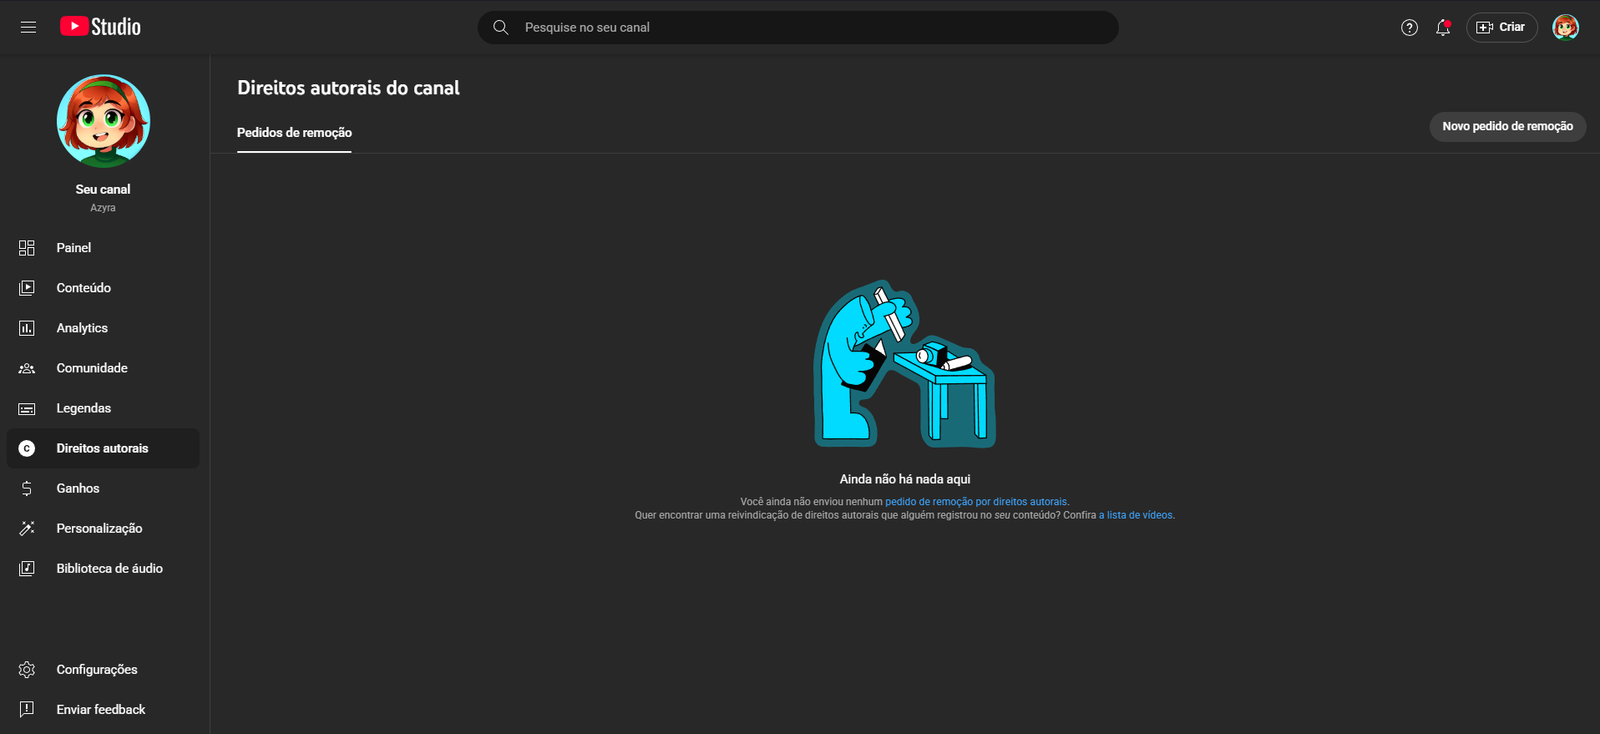Open Configurações in the sidebar
Screen dimensions: 1600x734
coord(103,669)
